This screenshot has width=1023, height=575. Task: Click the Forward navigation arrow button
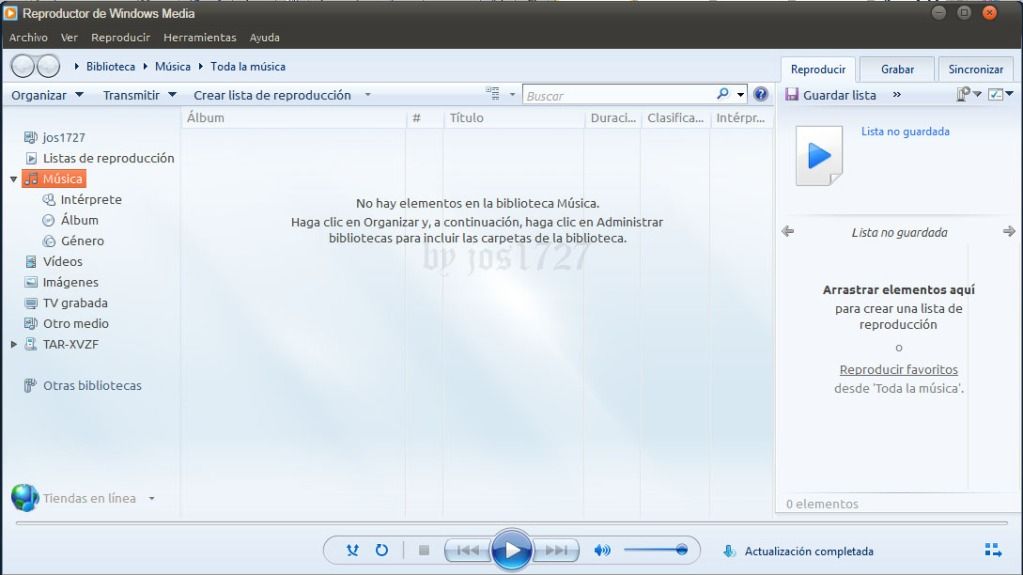pos(48,66)
